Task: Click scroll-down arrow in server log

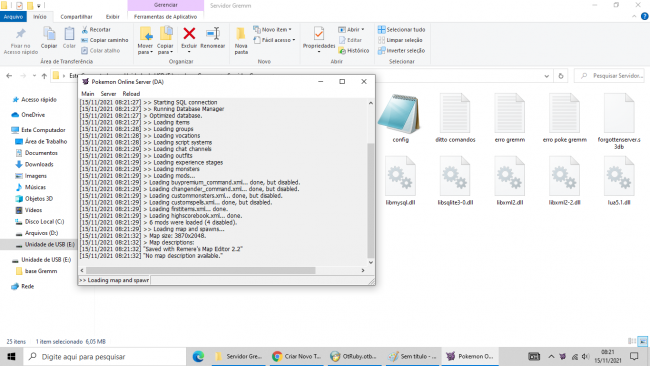Action: 371,262
